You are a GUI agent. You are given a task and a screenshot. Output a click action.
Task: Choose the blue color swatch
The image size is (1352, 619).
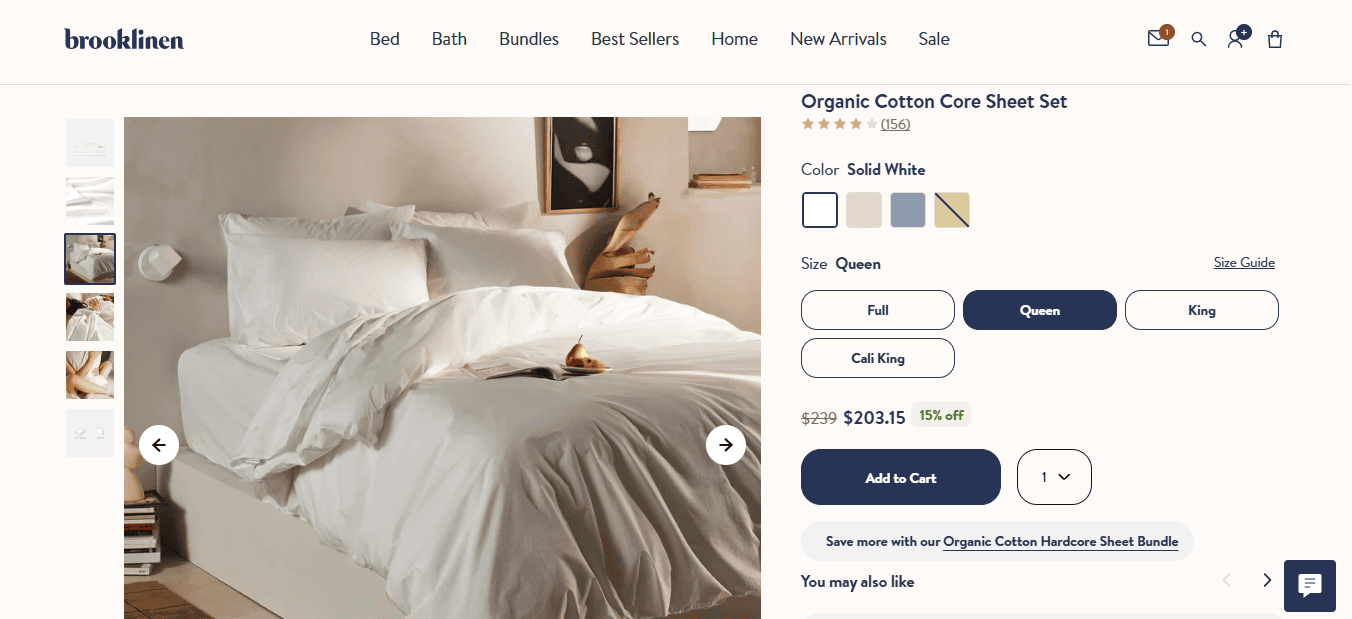(908, 210)
